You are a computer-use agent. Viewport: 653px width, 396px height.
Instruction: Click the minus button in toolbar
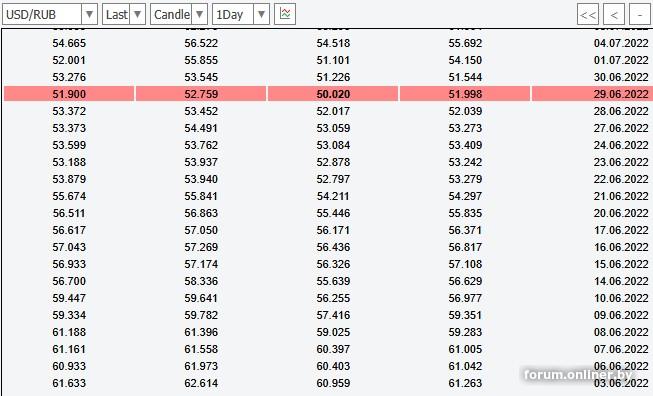point(640,15)
